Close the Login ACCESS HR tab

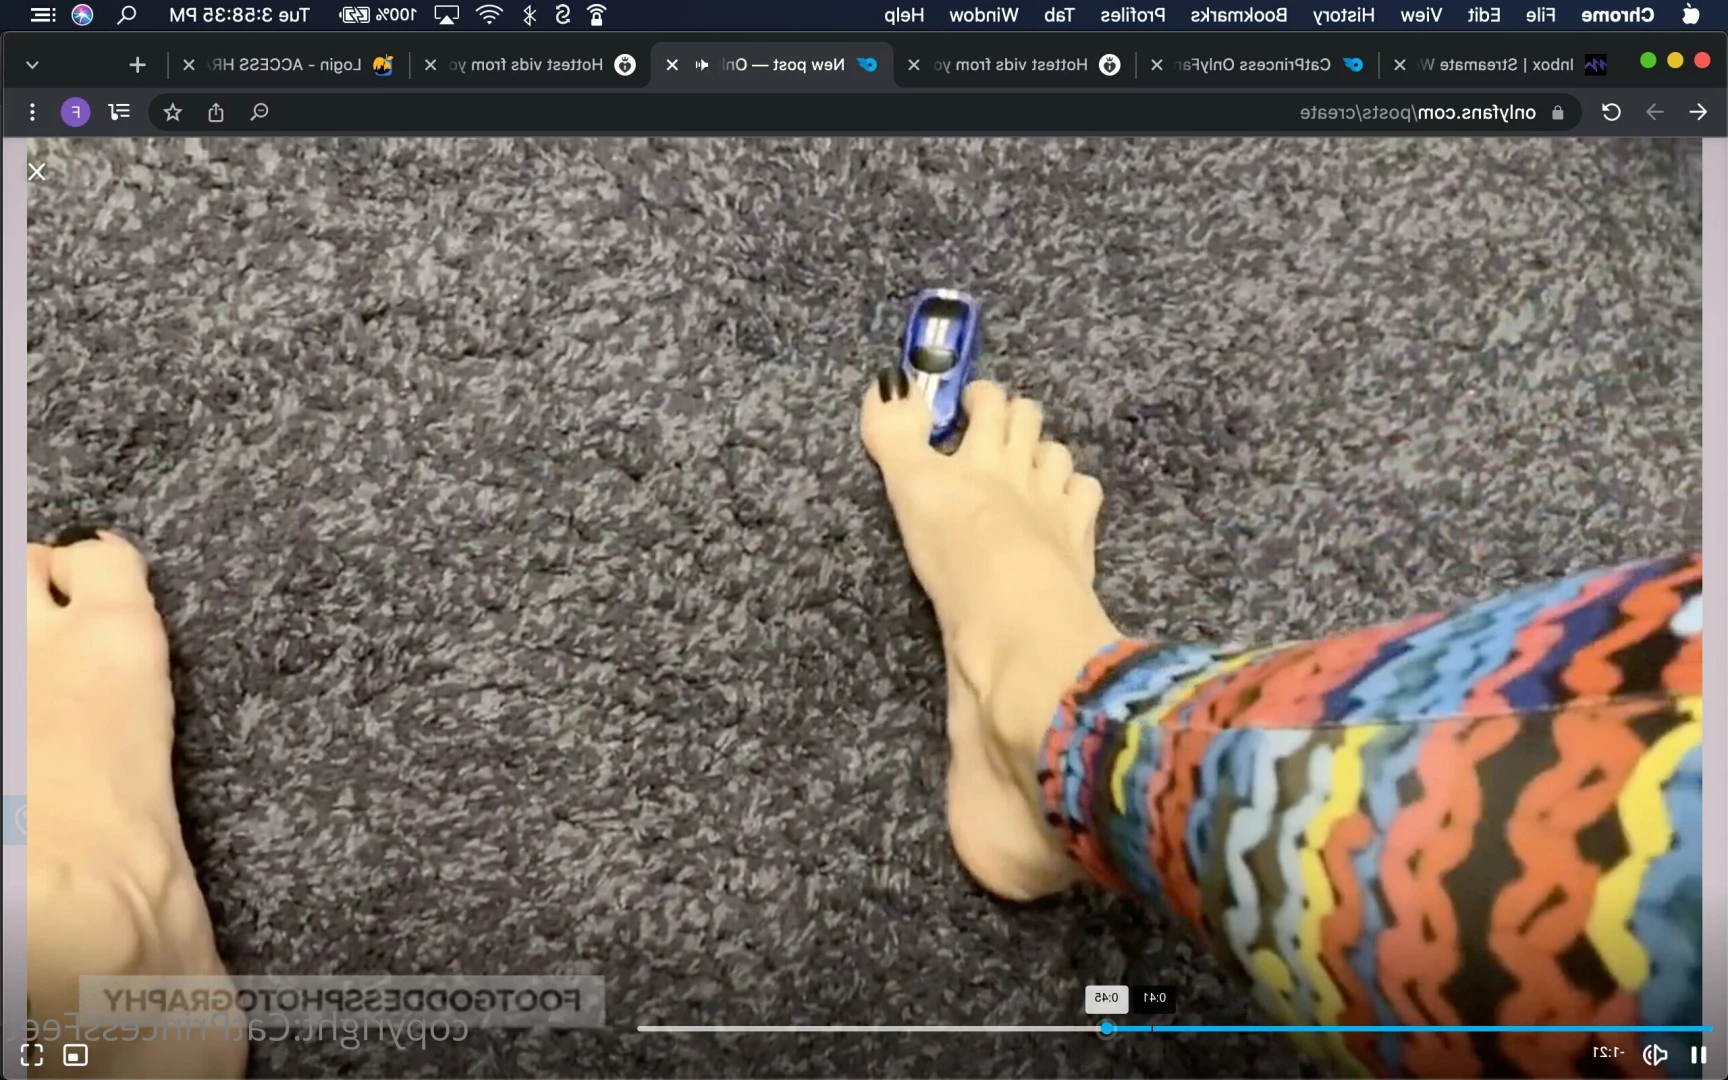[x=188, y=65]
